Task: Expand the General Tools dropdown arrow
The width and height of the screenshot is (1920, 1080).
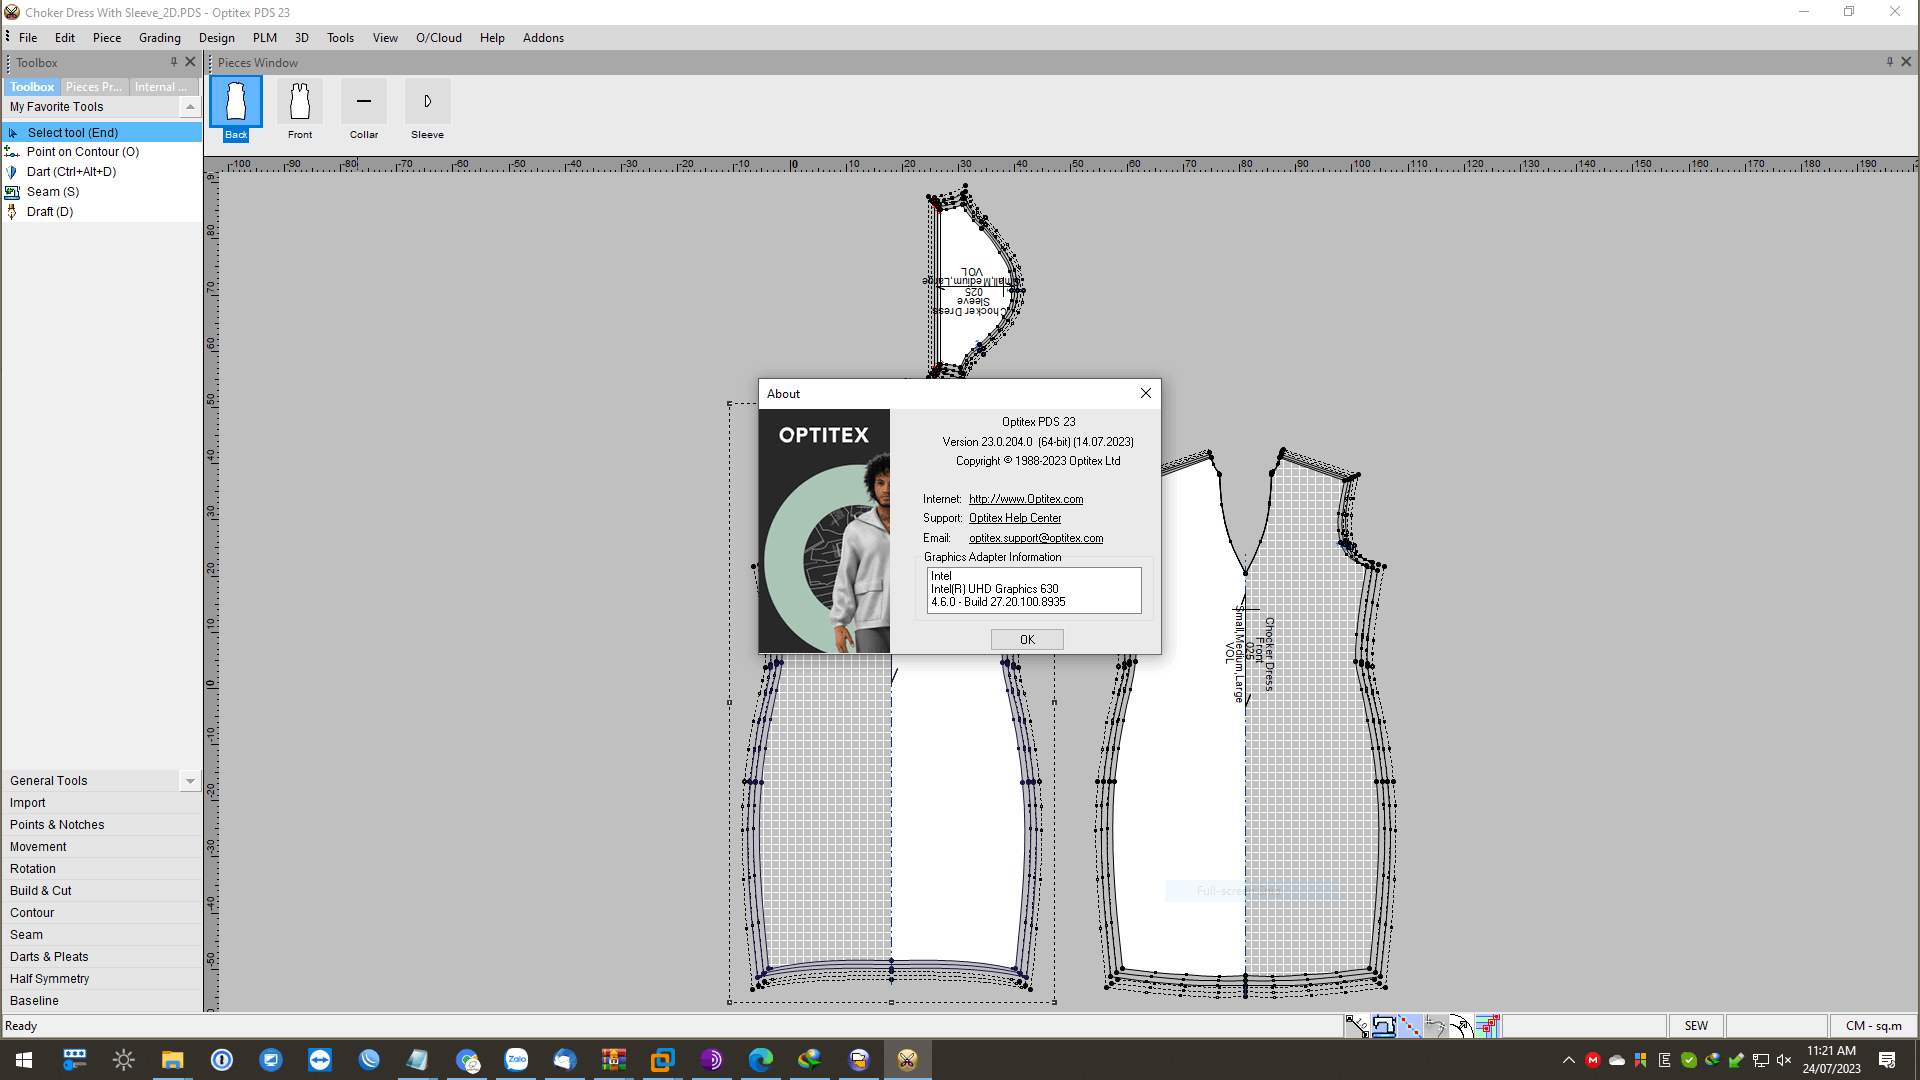Action: coord(190,781)
